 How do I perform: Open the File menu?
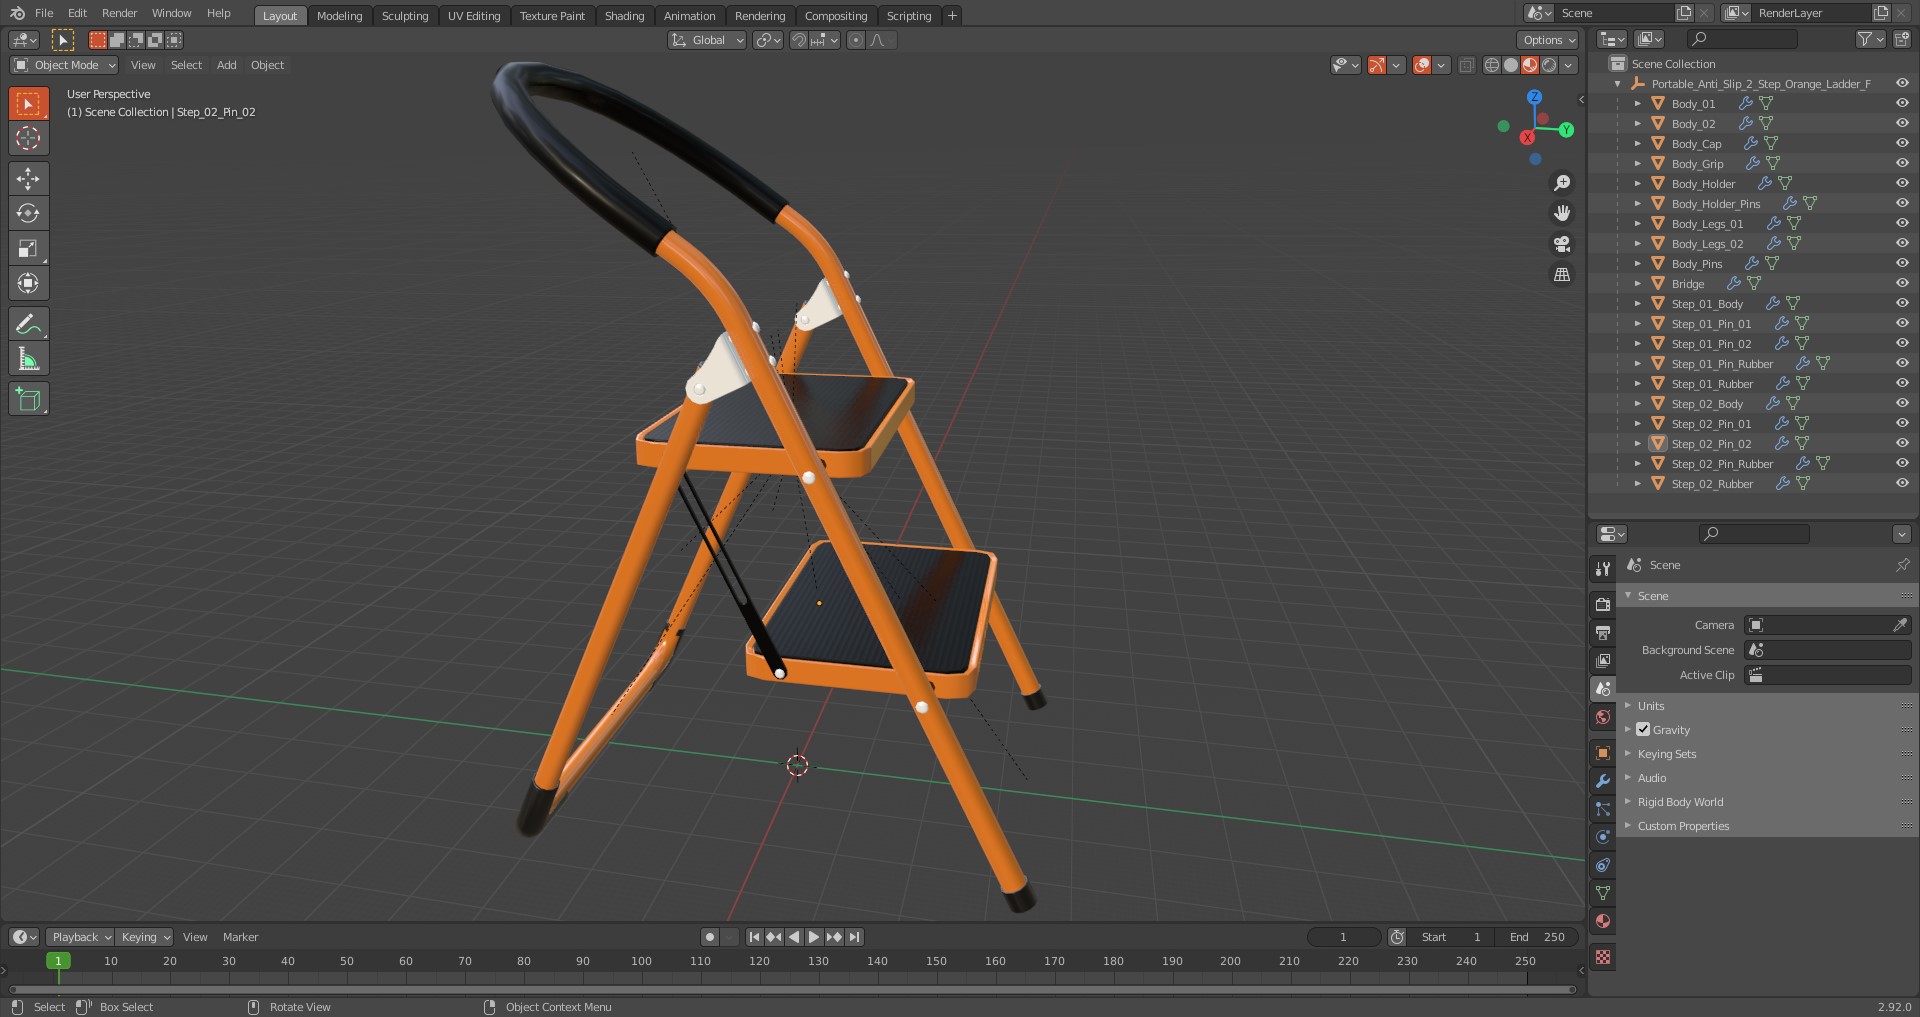point(44,13)
